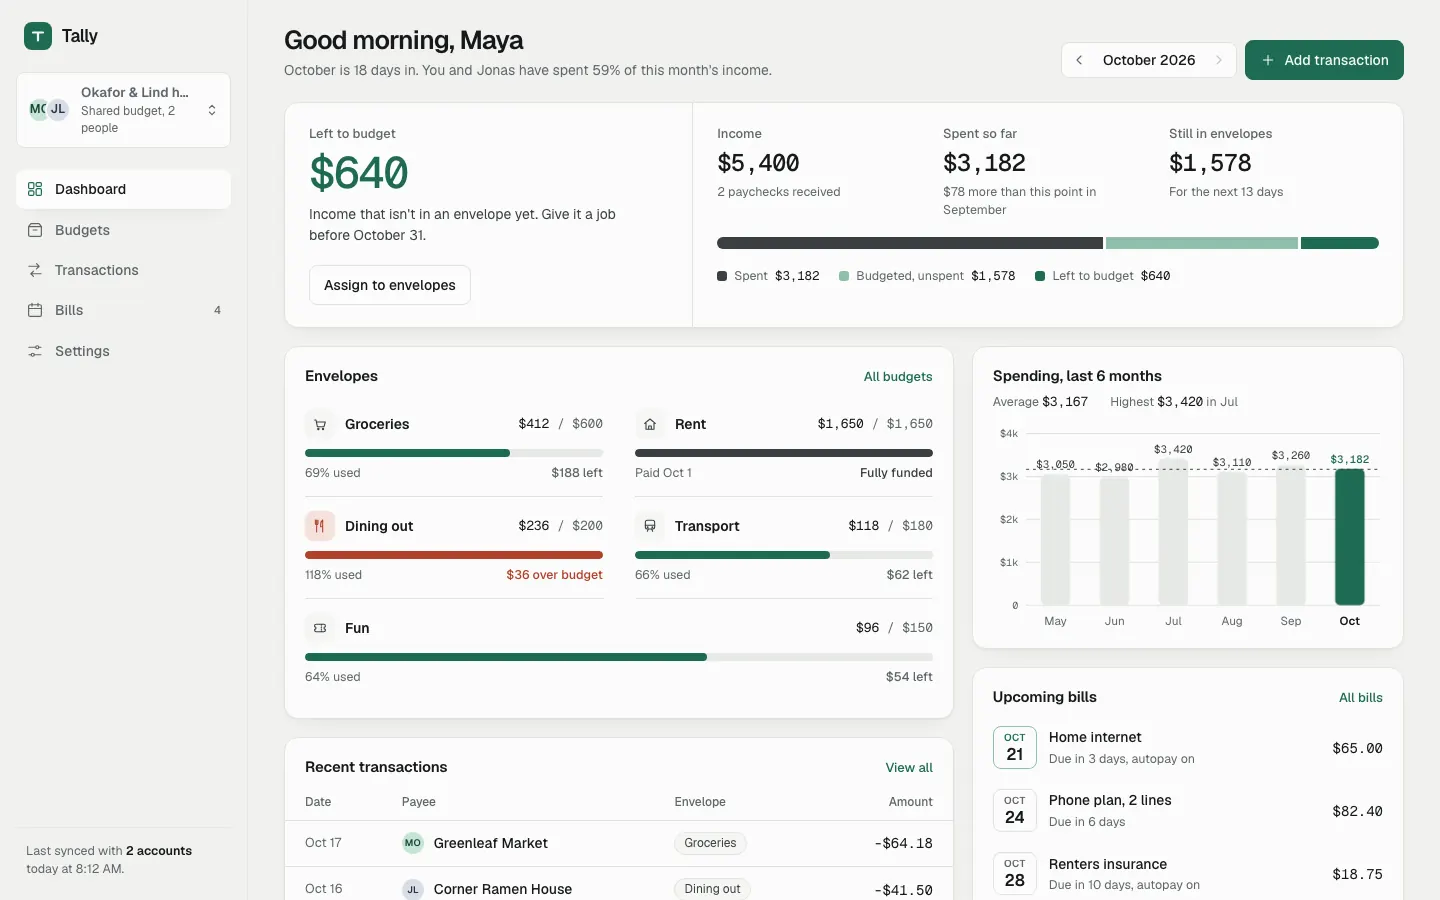This screenshot has width=1440, height=900.
Task: Click the Bills count badge 4
Action: point(217,310)
